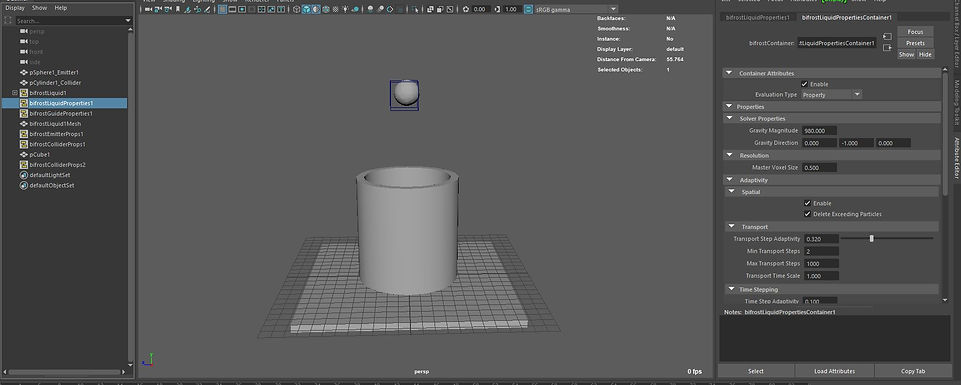Click the Gamma reset icon

[497, 9]
